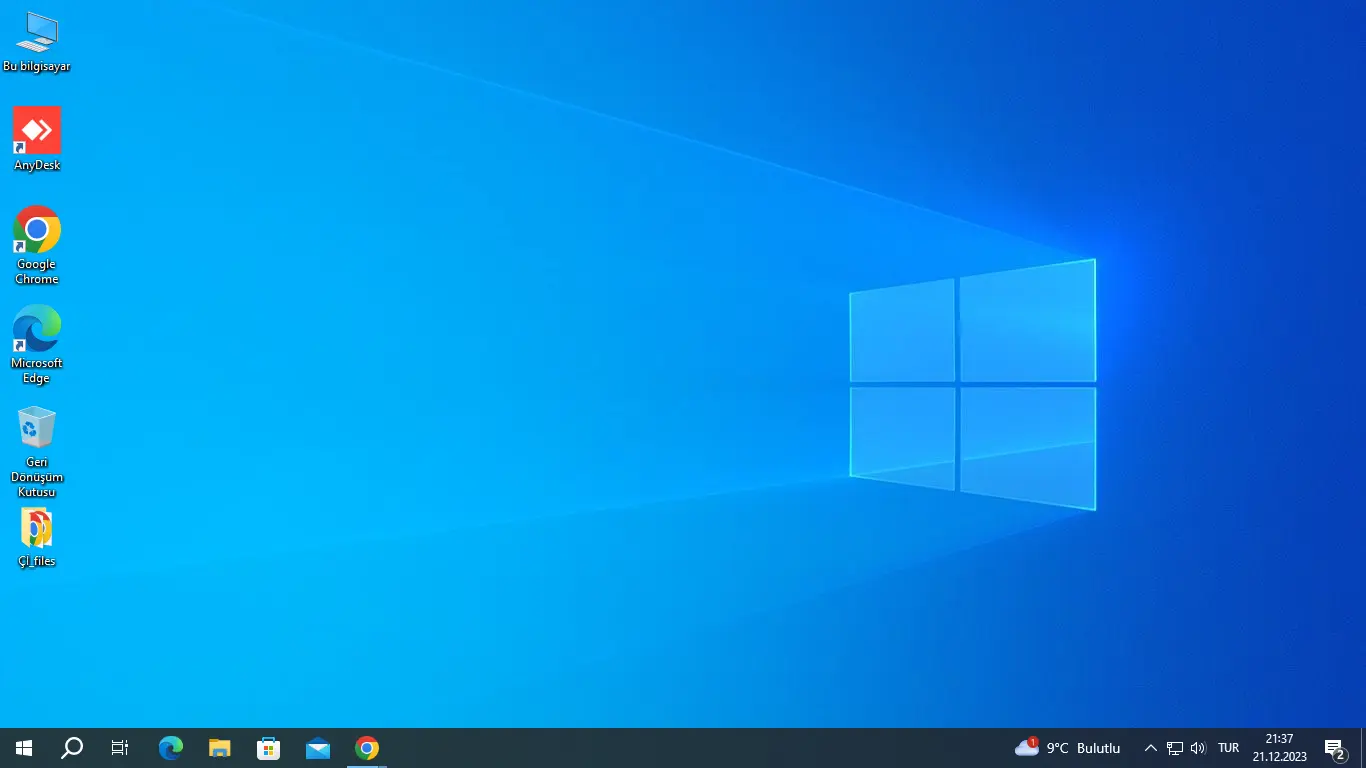Open Microsoft Store from taskbar
This screenshot has height=768, width=1366.
click(x=269, y=748)
